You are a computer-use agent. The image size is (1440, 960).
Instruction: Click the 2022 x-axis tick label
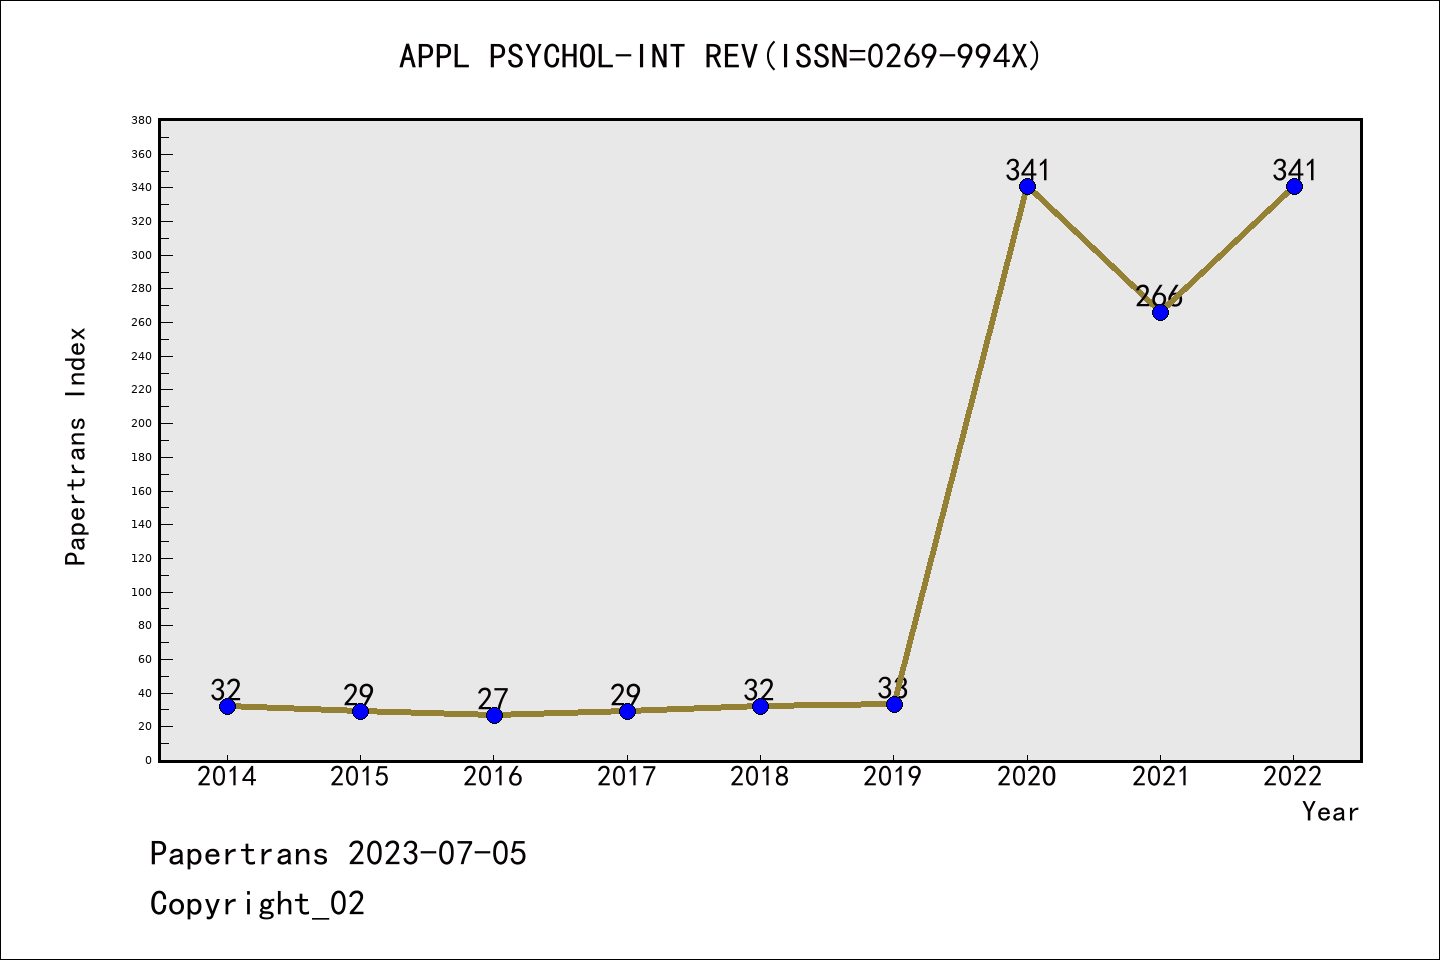1293,776
